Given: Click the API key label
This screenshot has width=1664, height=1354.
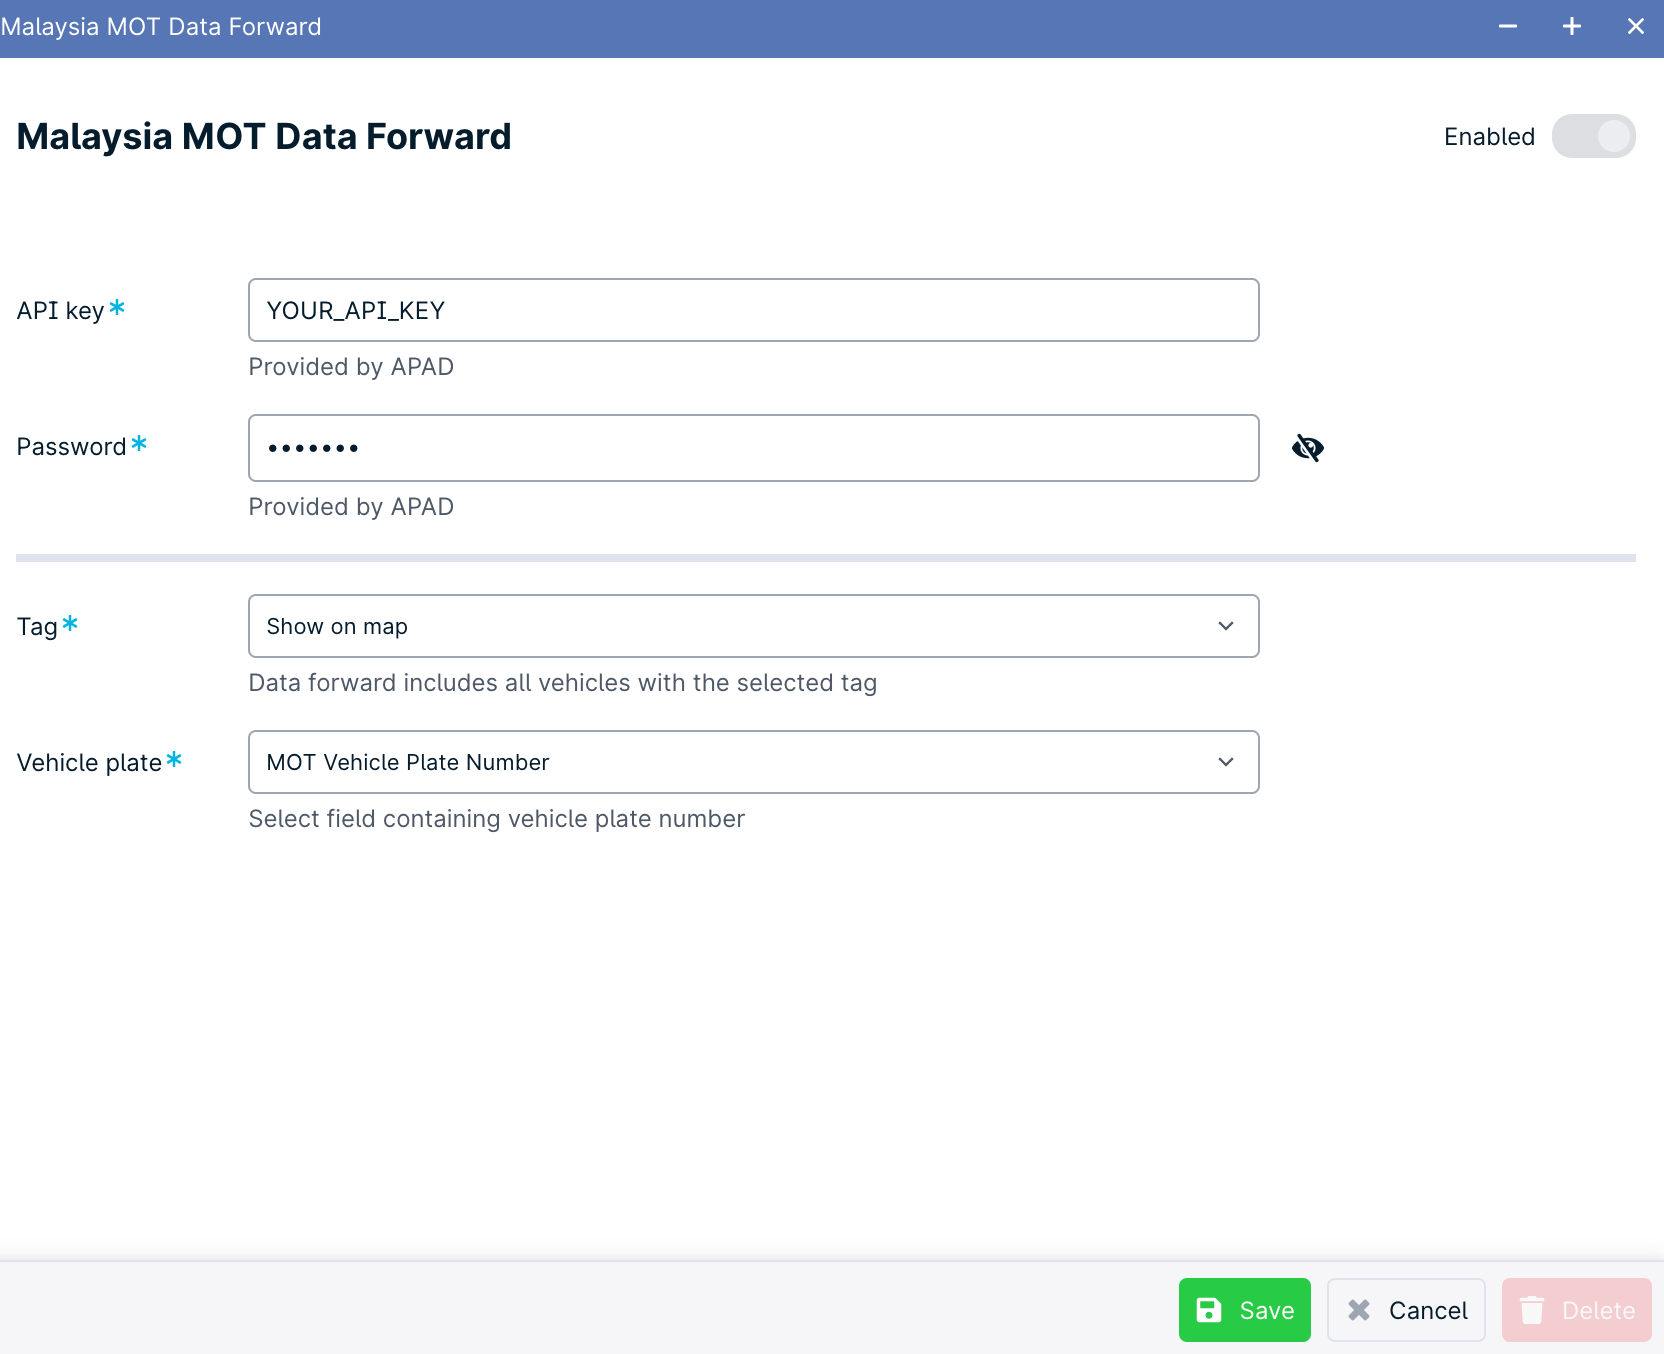Looking at the screenshot, I should pos(61,310).
